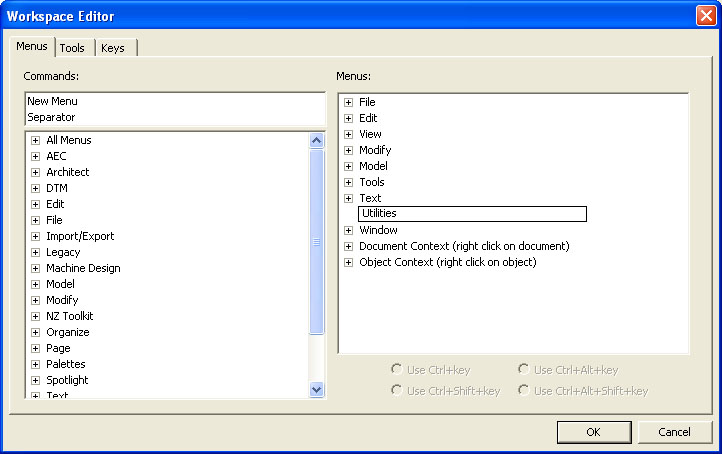Click the Utilities menu name edit field
Image resolution: width=722 pixels, height=454 pixels.
click(472, 214)
